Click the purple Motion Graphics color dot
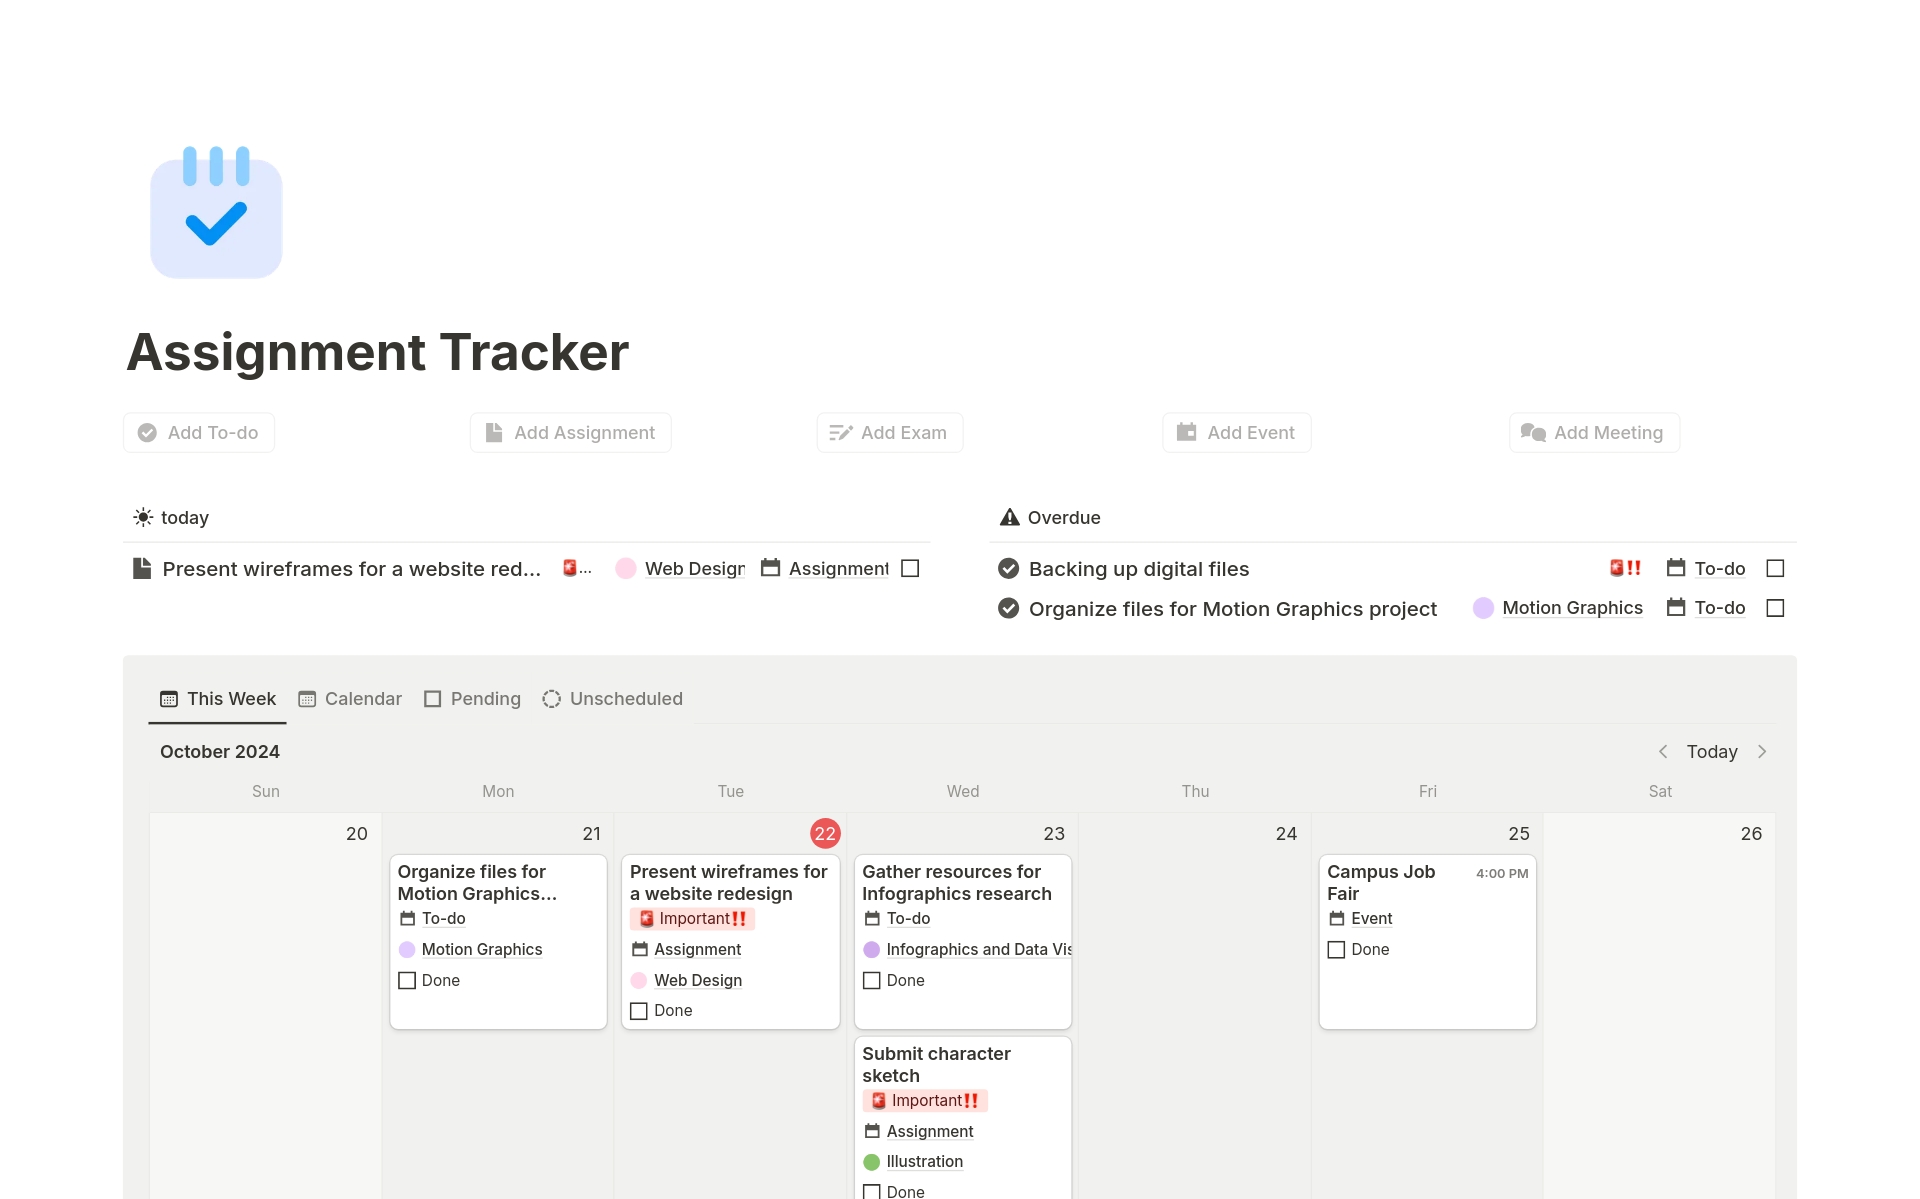This screenshot has height=1199, width=1920. pos(1484,608)
